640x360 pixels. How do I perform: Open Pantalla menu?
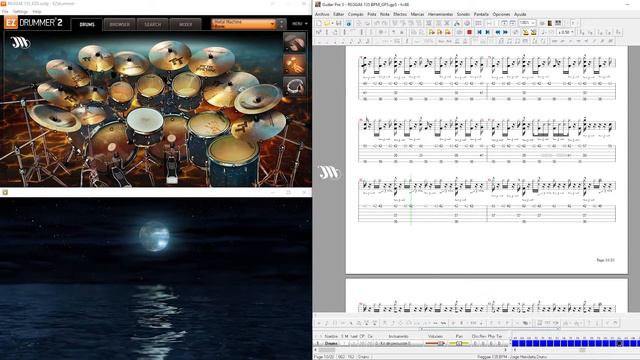click(481, 14)
